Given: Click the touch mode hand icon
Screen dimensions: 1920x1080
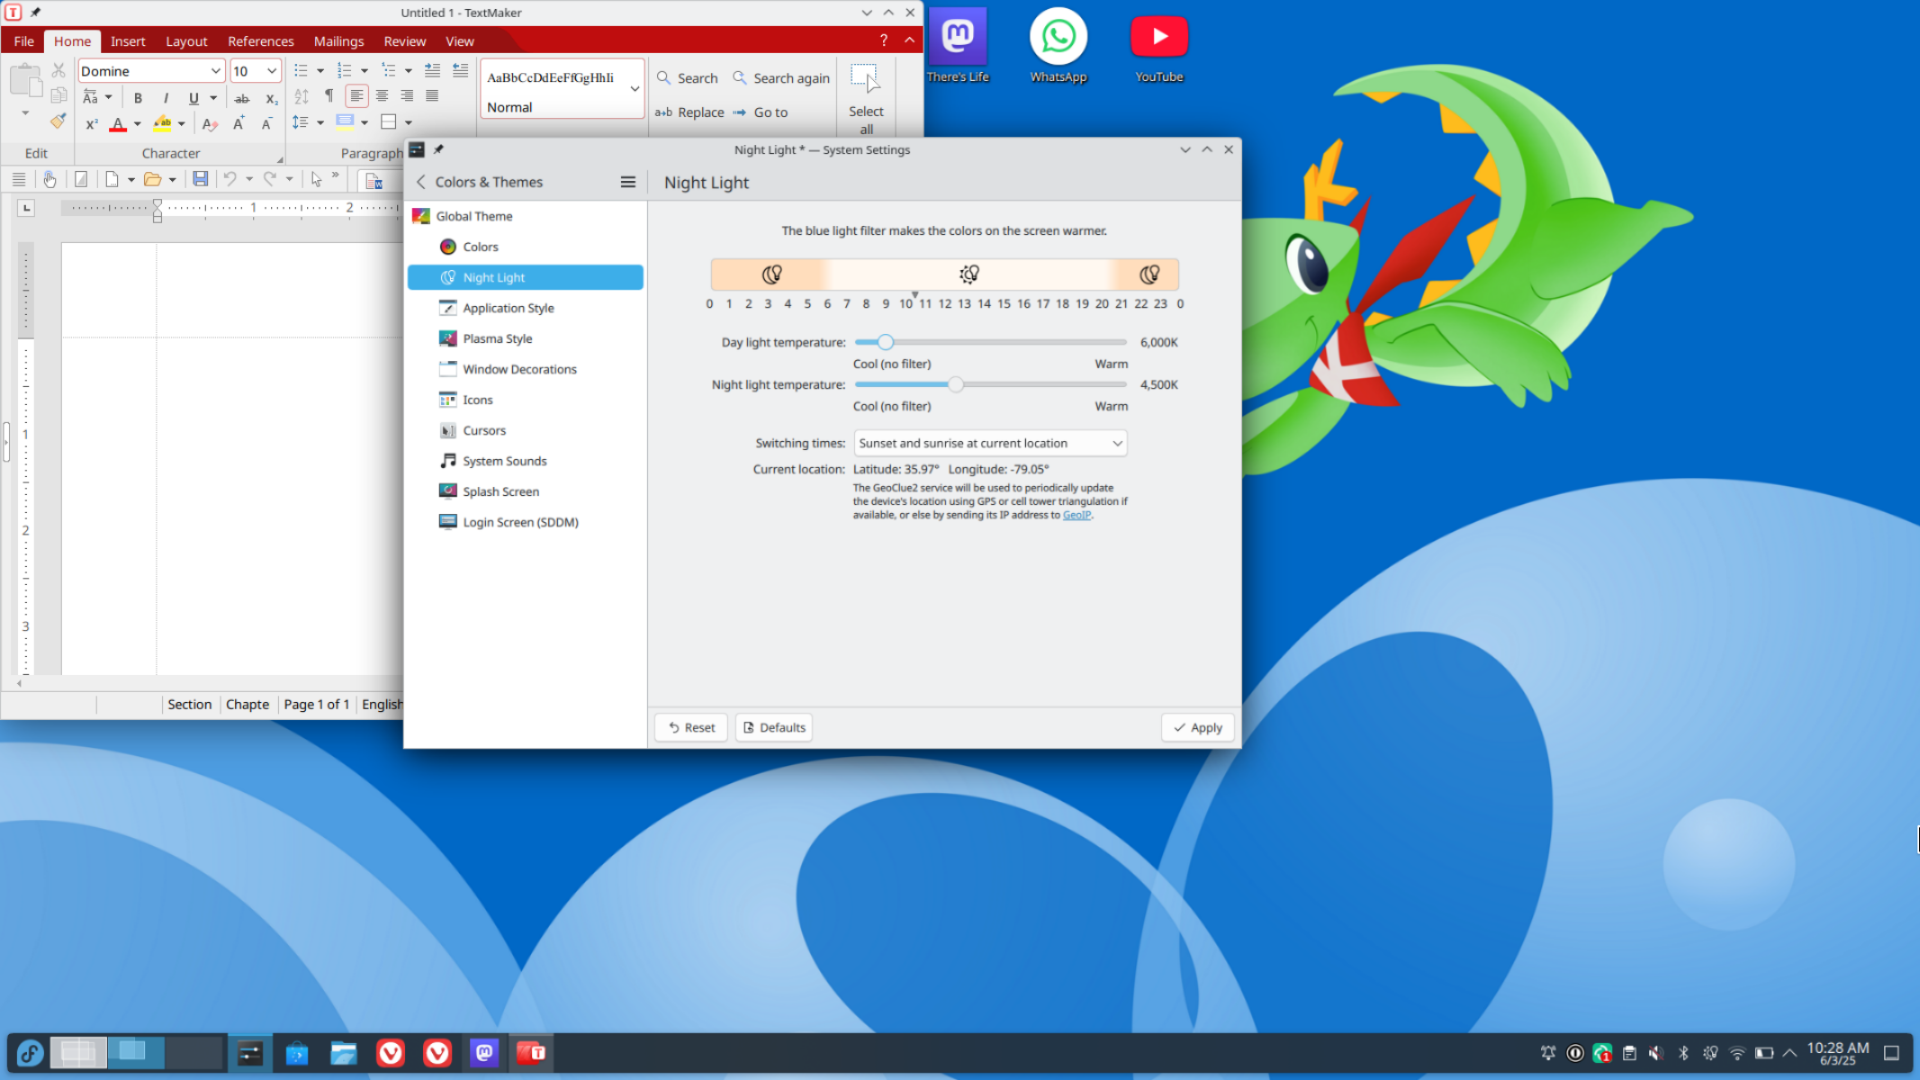Looking at the screenshot, I should coord(49,179).
